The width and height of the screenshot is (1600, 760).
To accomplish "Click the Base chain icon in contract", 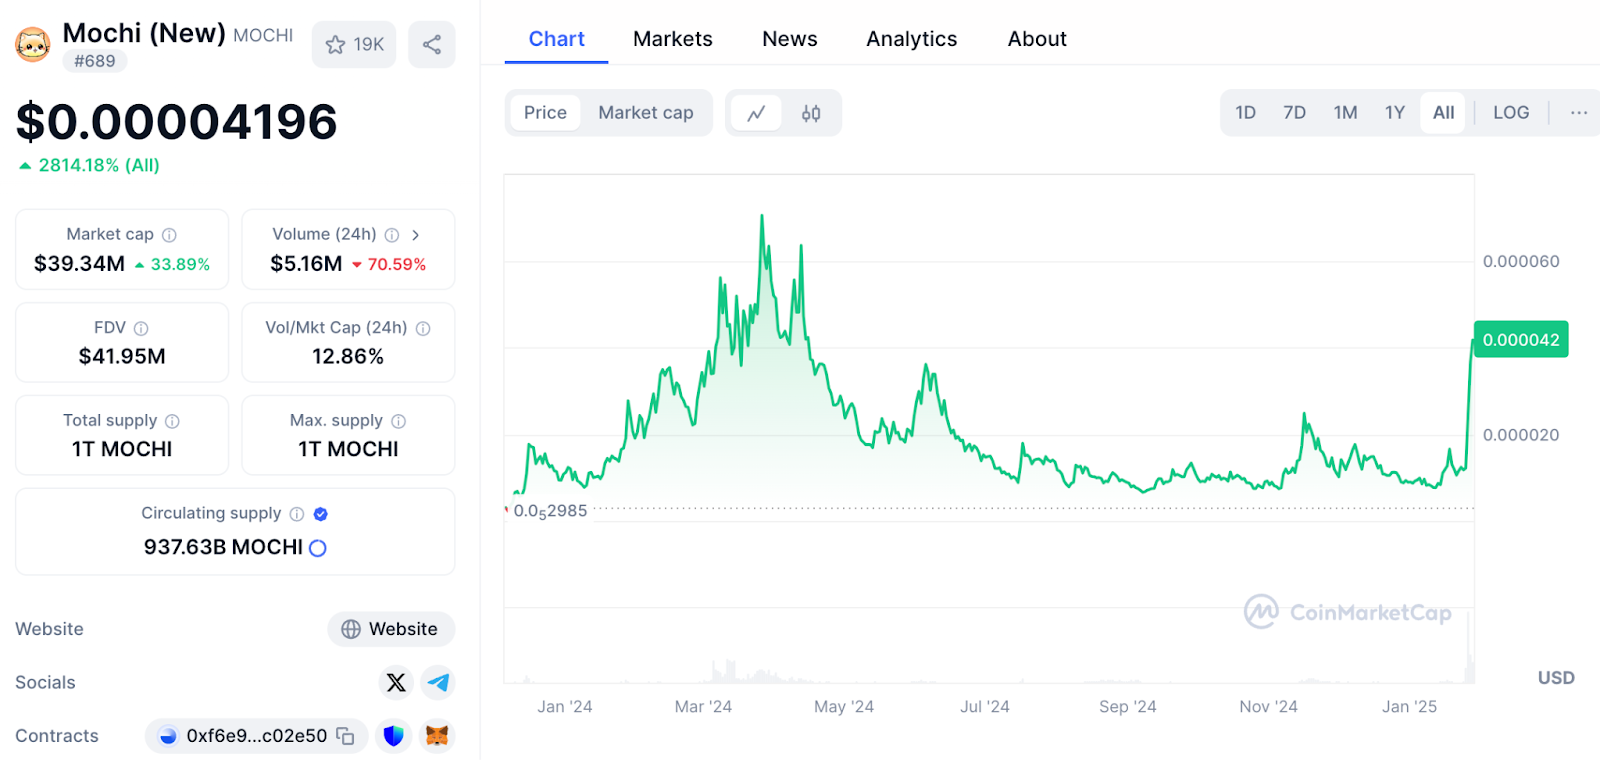I will (168, 736).
